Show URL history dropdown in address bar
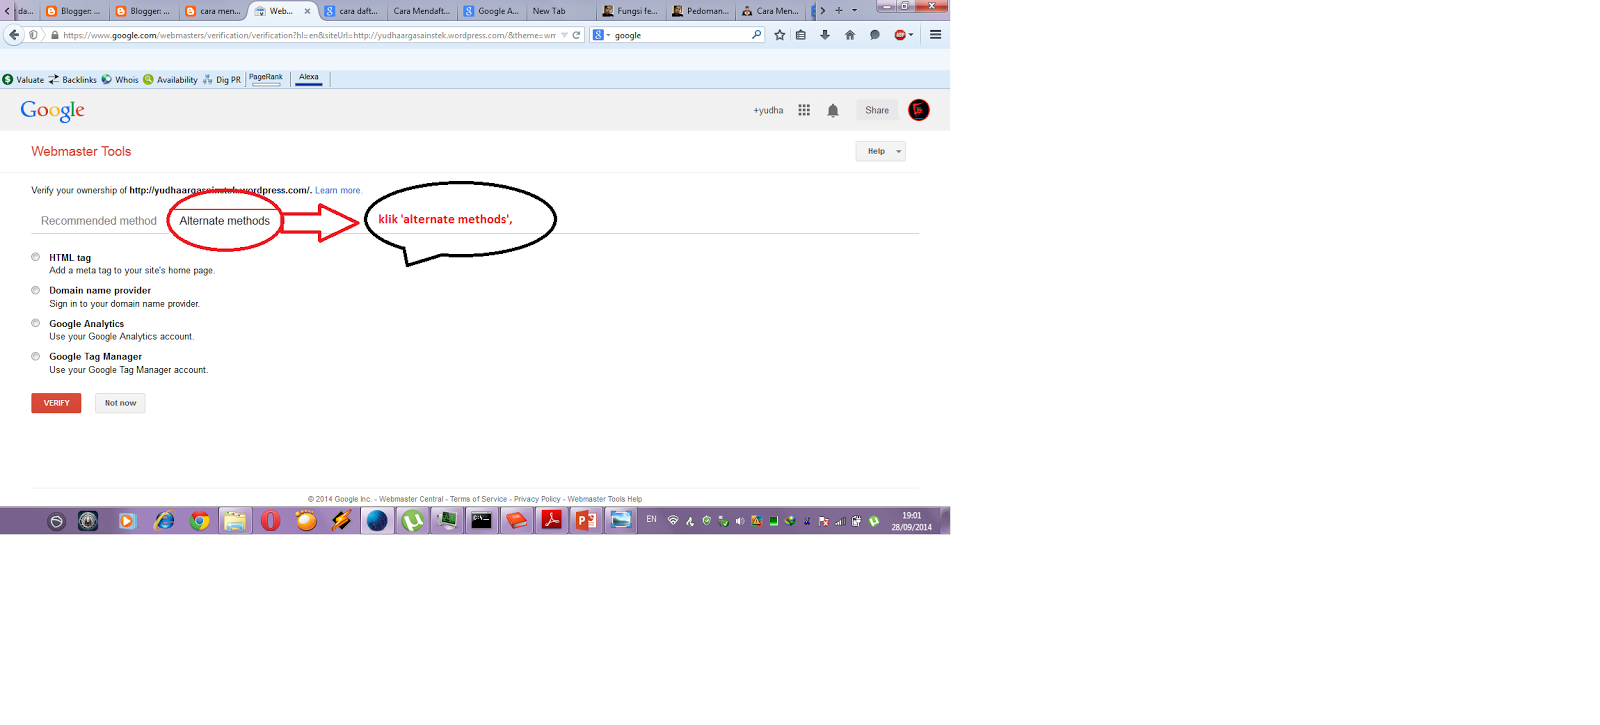 pyautogui.click(x=564, y=35)
